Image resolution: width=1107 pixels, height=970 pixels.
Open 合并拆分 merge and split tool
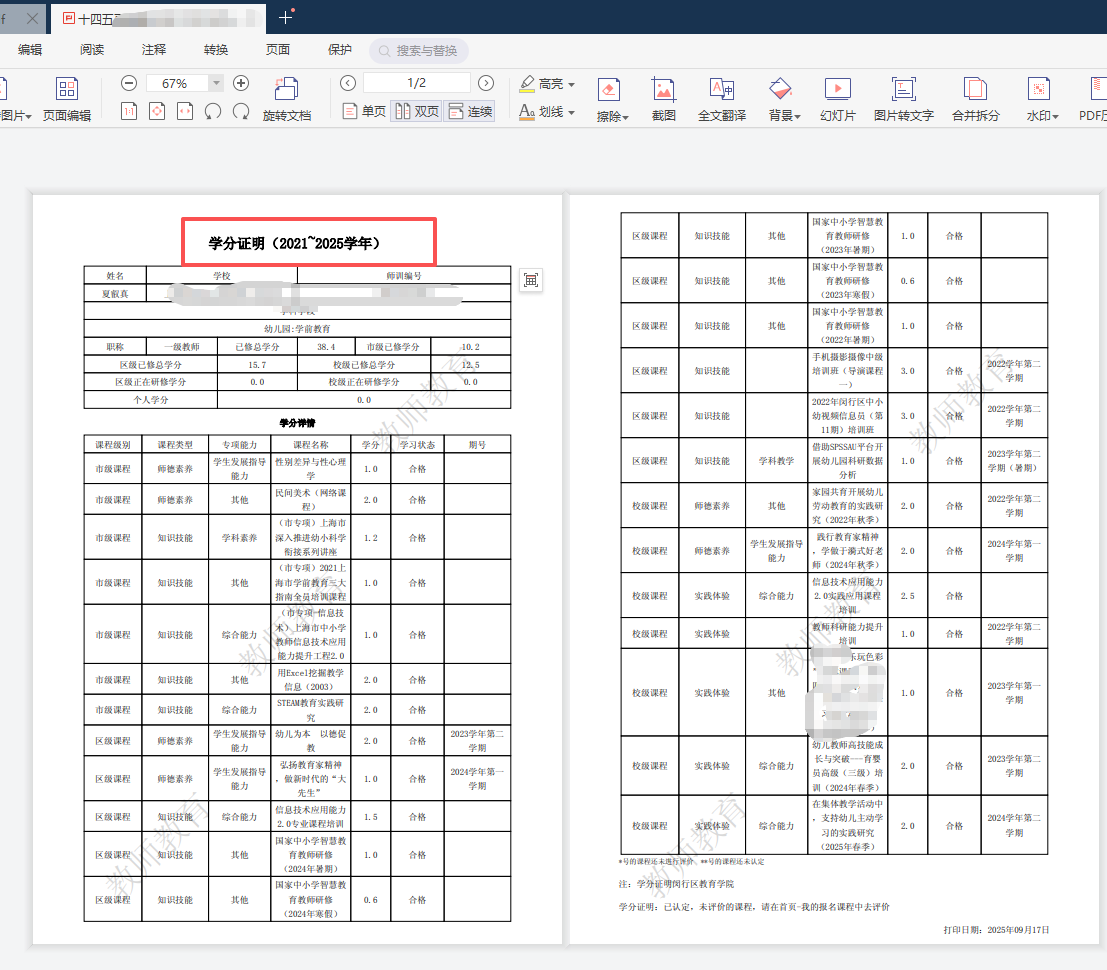click(976, 99)
